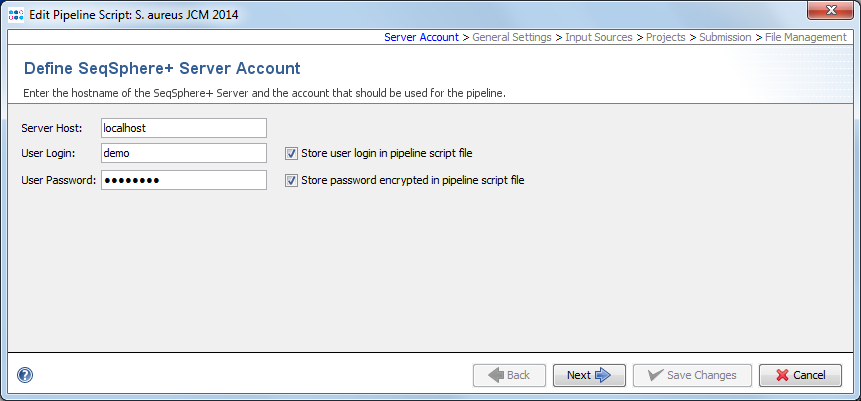Image resolution: width=861 pixels, height=401 pixels.
Task: Click the 'User Password:' label
Action: (x=59, y=180)
